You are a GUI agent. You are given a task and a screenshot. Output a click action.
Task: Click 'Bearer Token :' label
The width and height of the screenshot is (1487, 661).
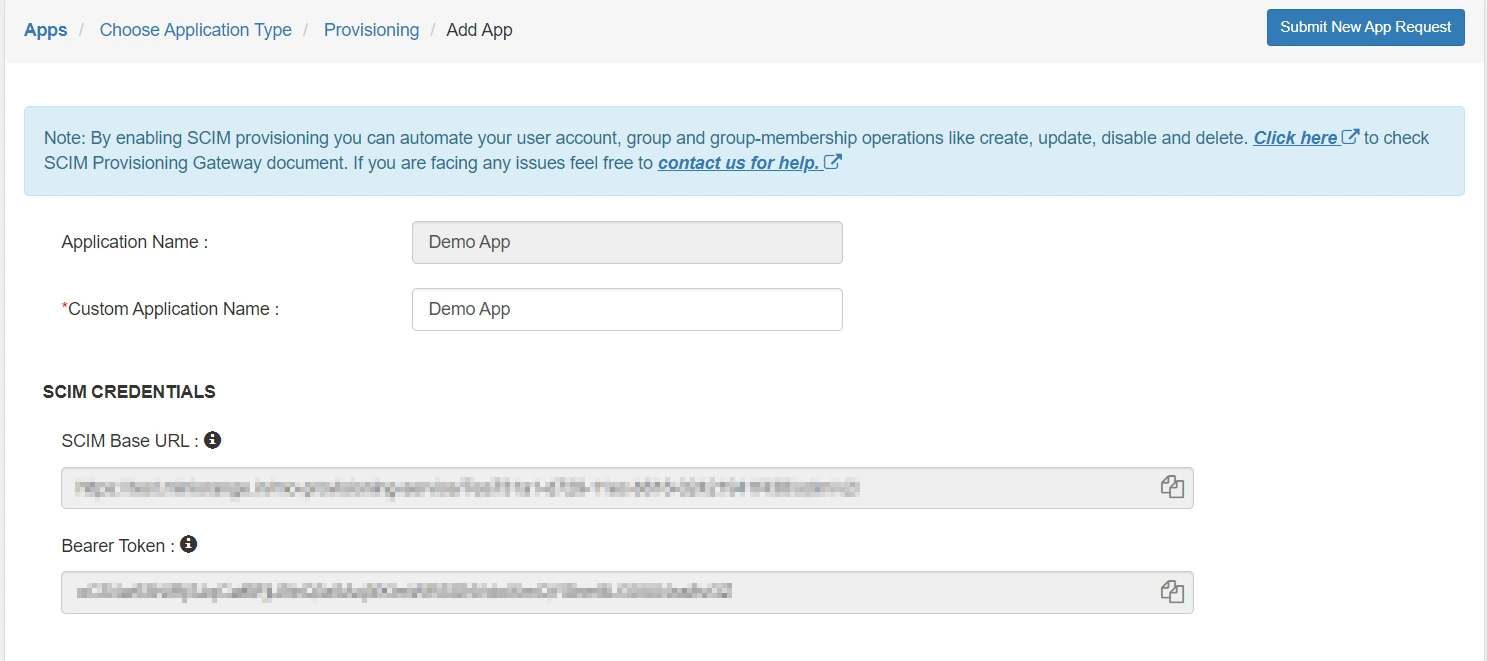click(x=118, y=545)
